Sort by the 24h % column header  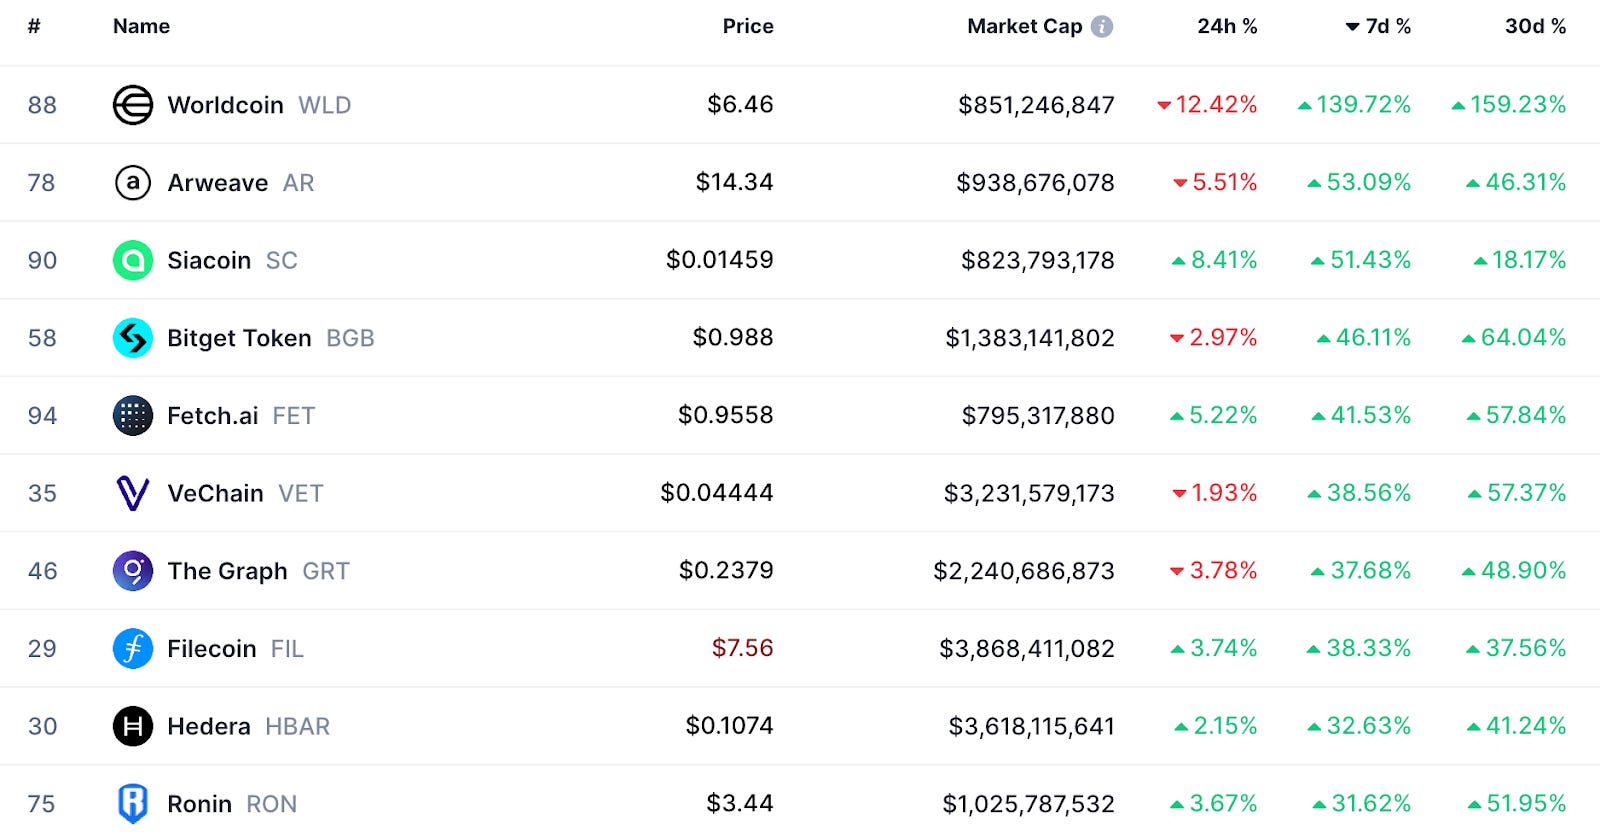(x=1227, y=26)
